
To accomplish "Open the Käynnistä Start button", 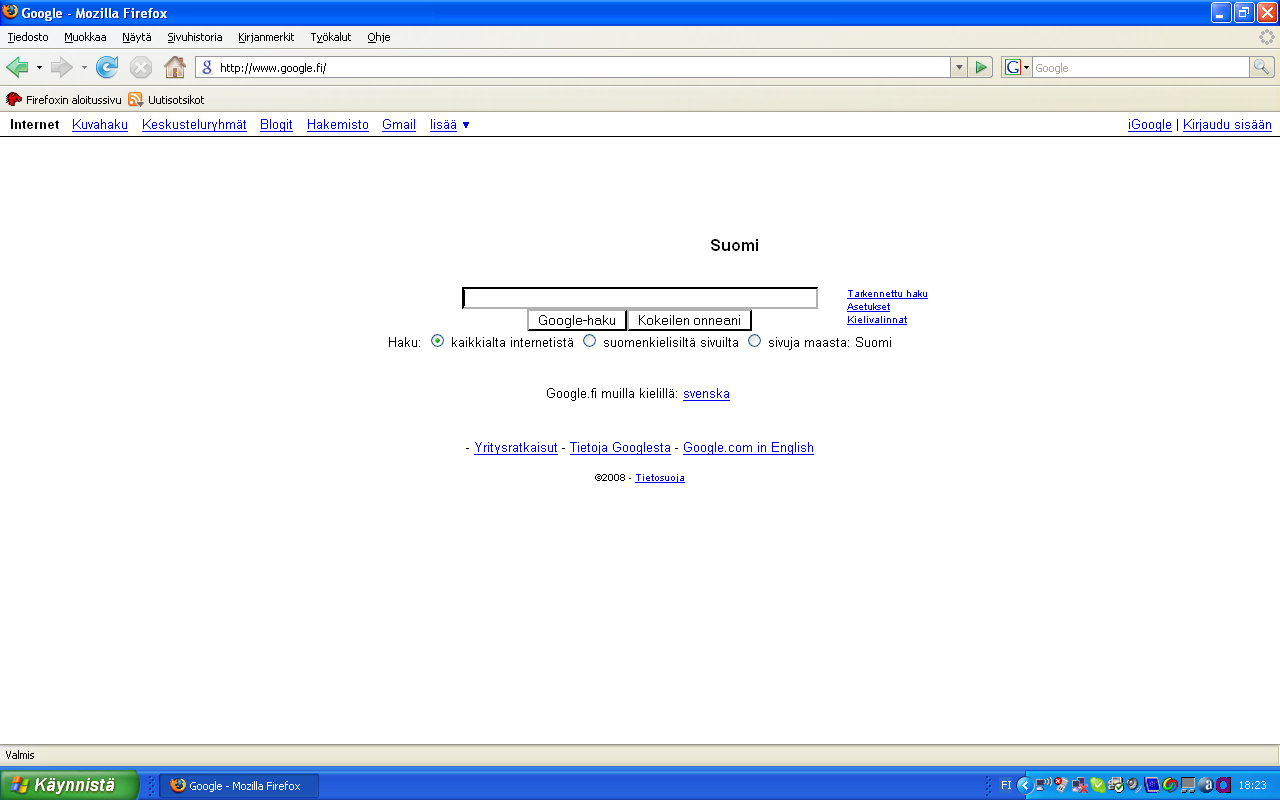I will [x=70, y=785].
